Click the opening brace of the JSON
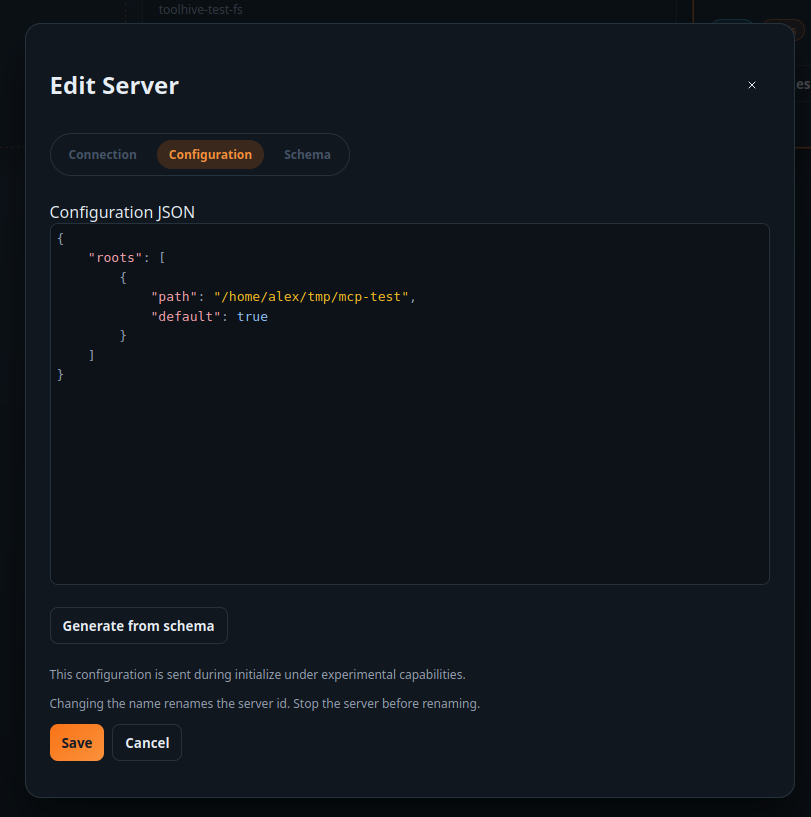 pos(60,238)
